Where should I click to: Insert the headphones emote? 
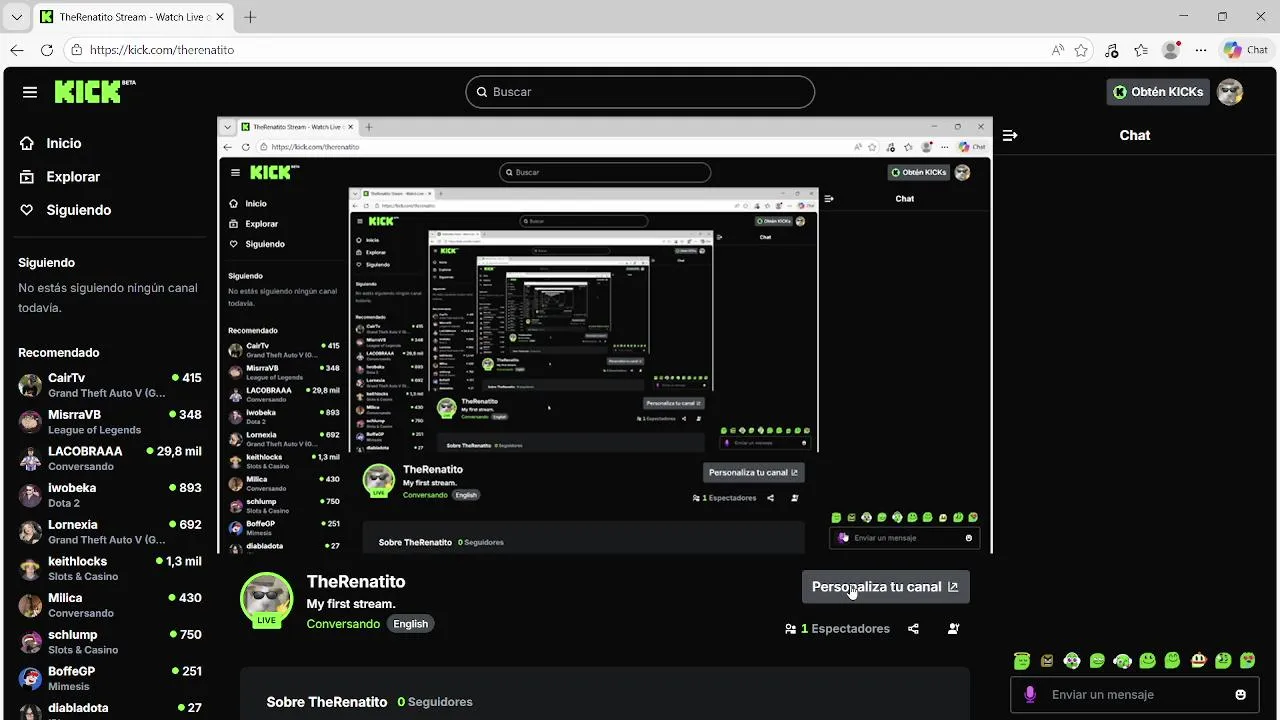click(x=1072, y=661)
